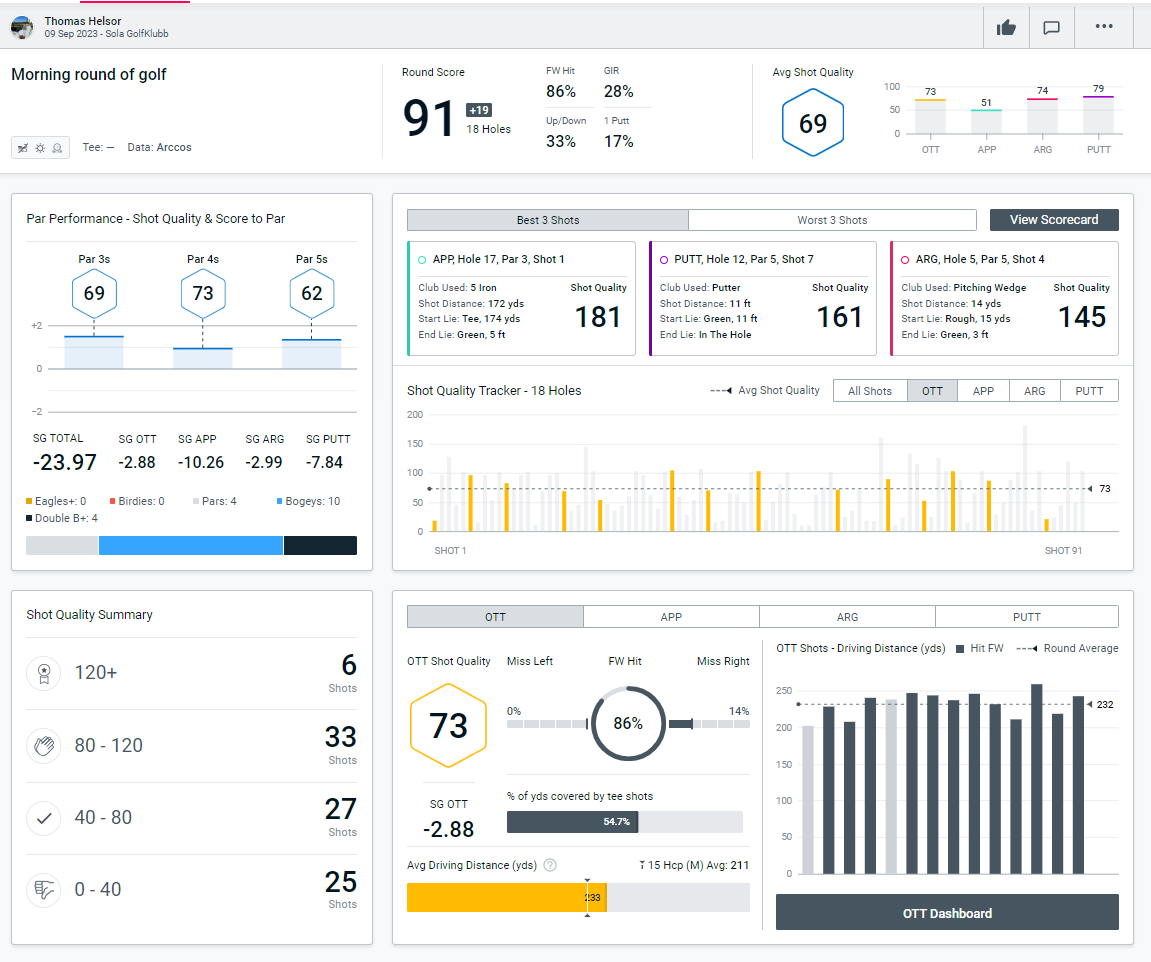The image size is (1151, 962).
Task: Click Thomas Helsor's profile avatar
Action: [x=22, y=27]
